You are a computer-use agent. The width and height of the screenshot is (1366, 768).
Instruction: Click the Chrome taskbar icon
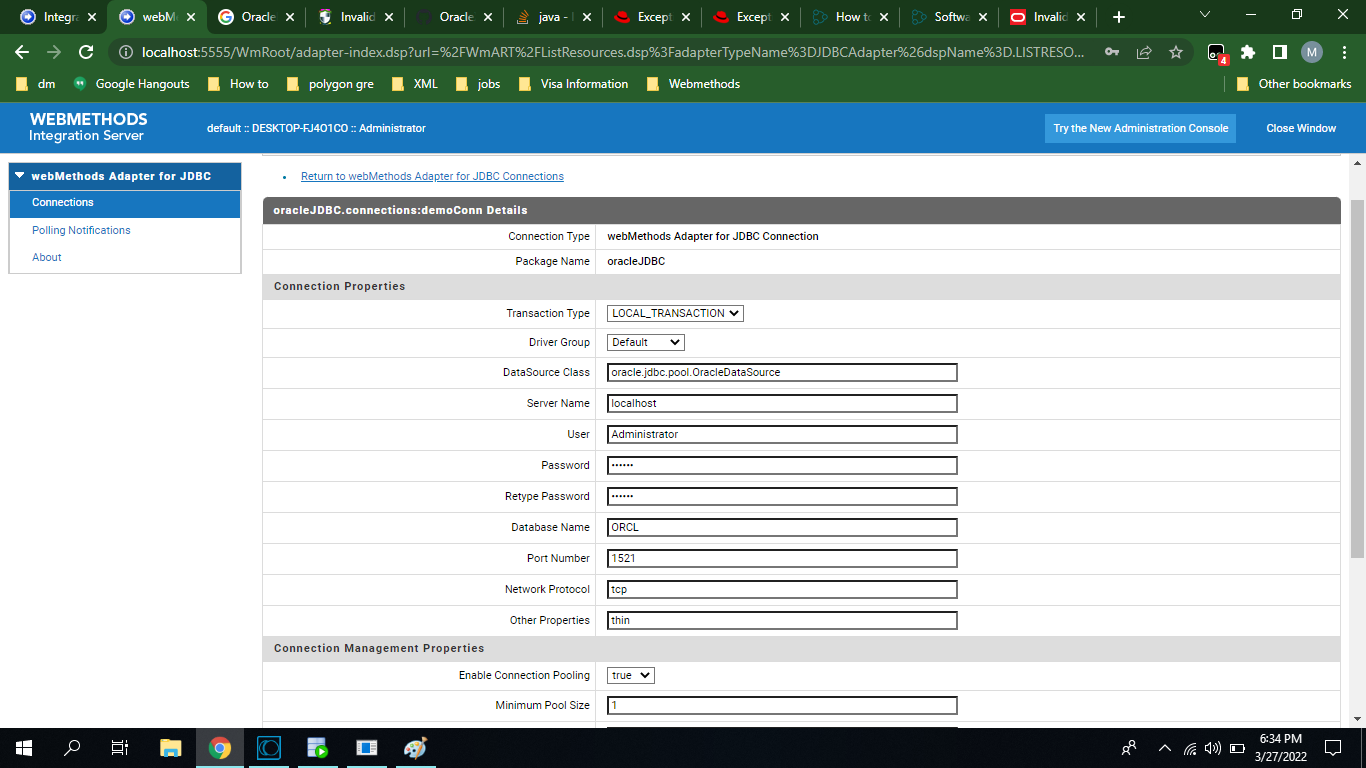coord(220,747)
